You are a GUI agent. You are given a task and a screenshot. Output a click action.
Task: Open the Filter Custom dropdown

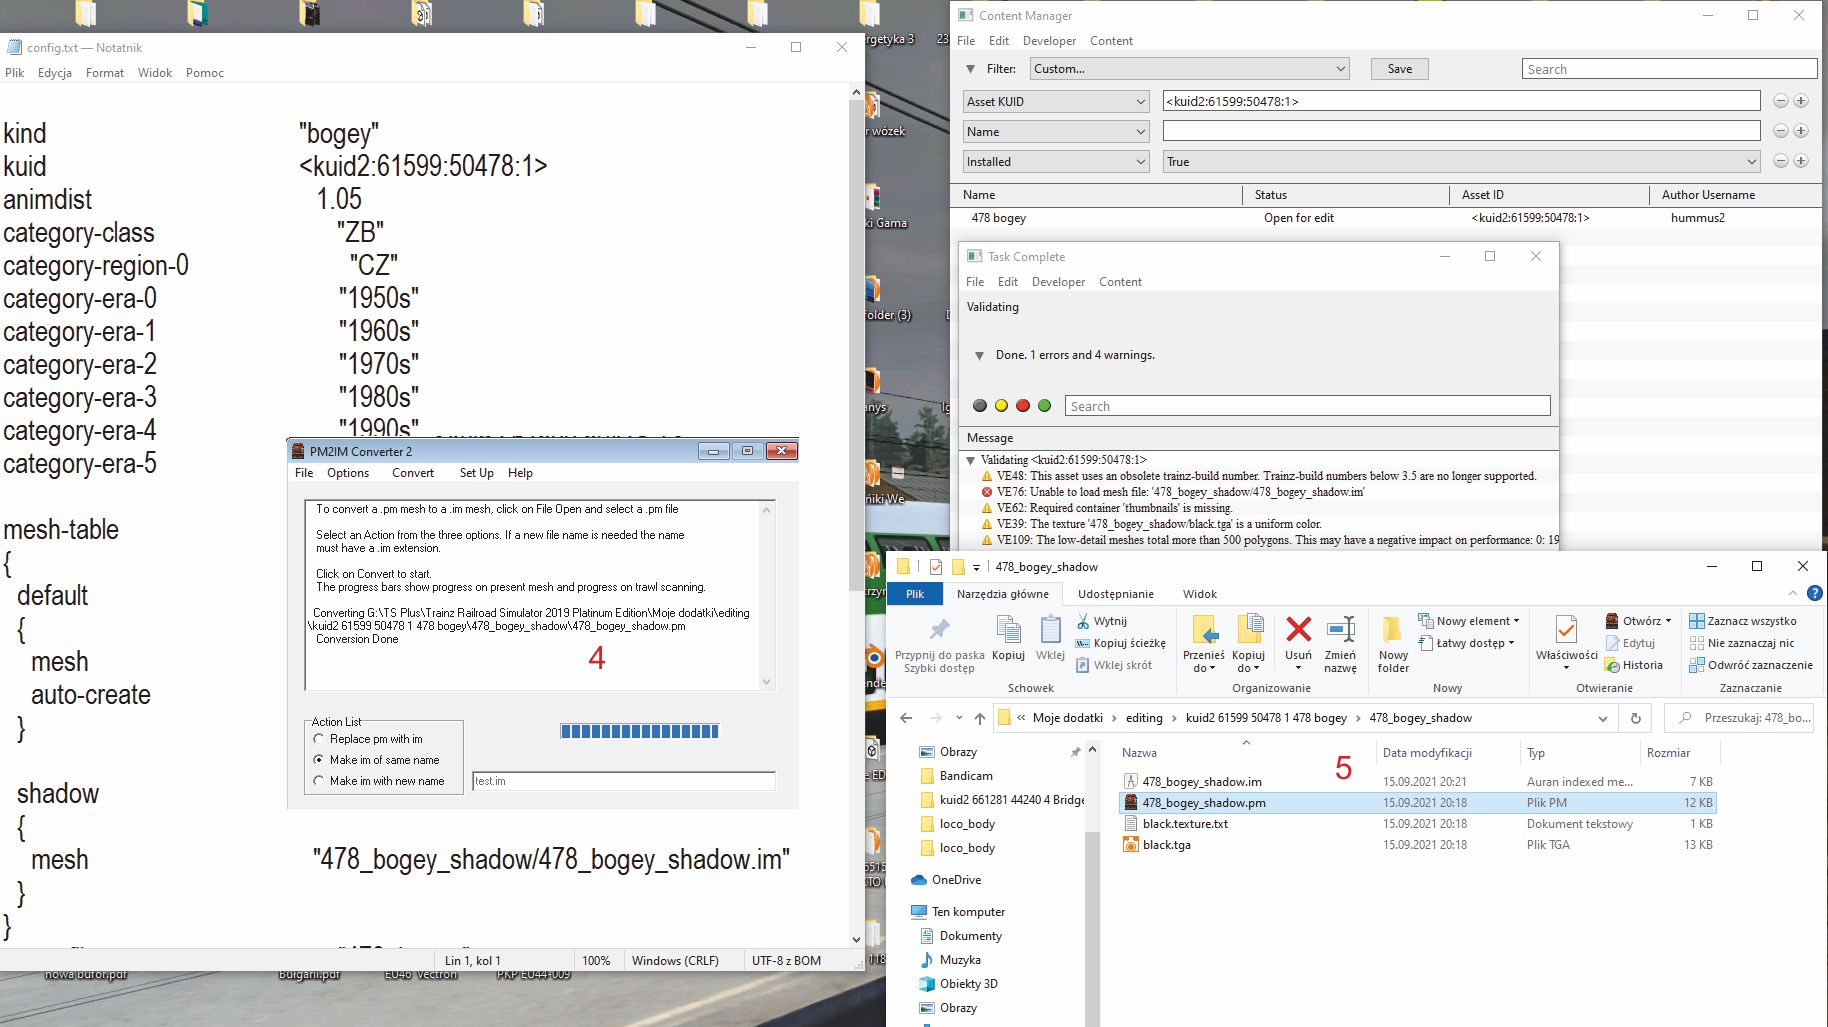[1189, 69]
